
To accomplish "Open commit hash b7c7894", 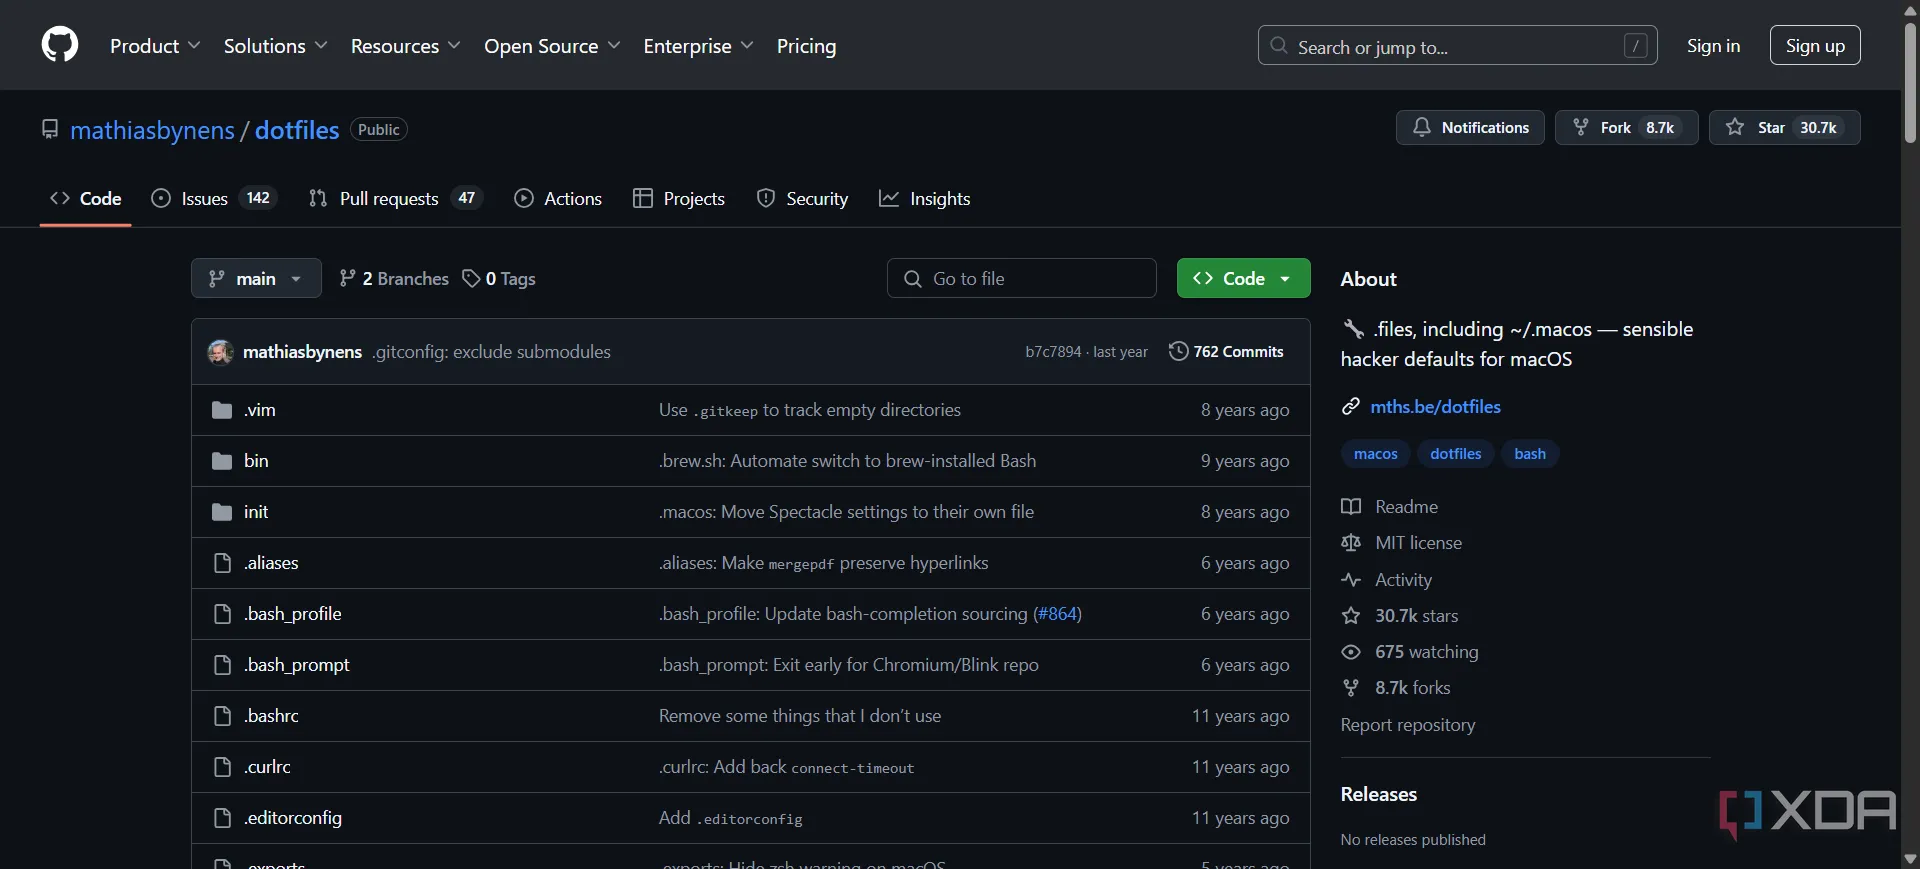I will [x=1053, y=352].
